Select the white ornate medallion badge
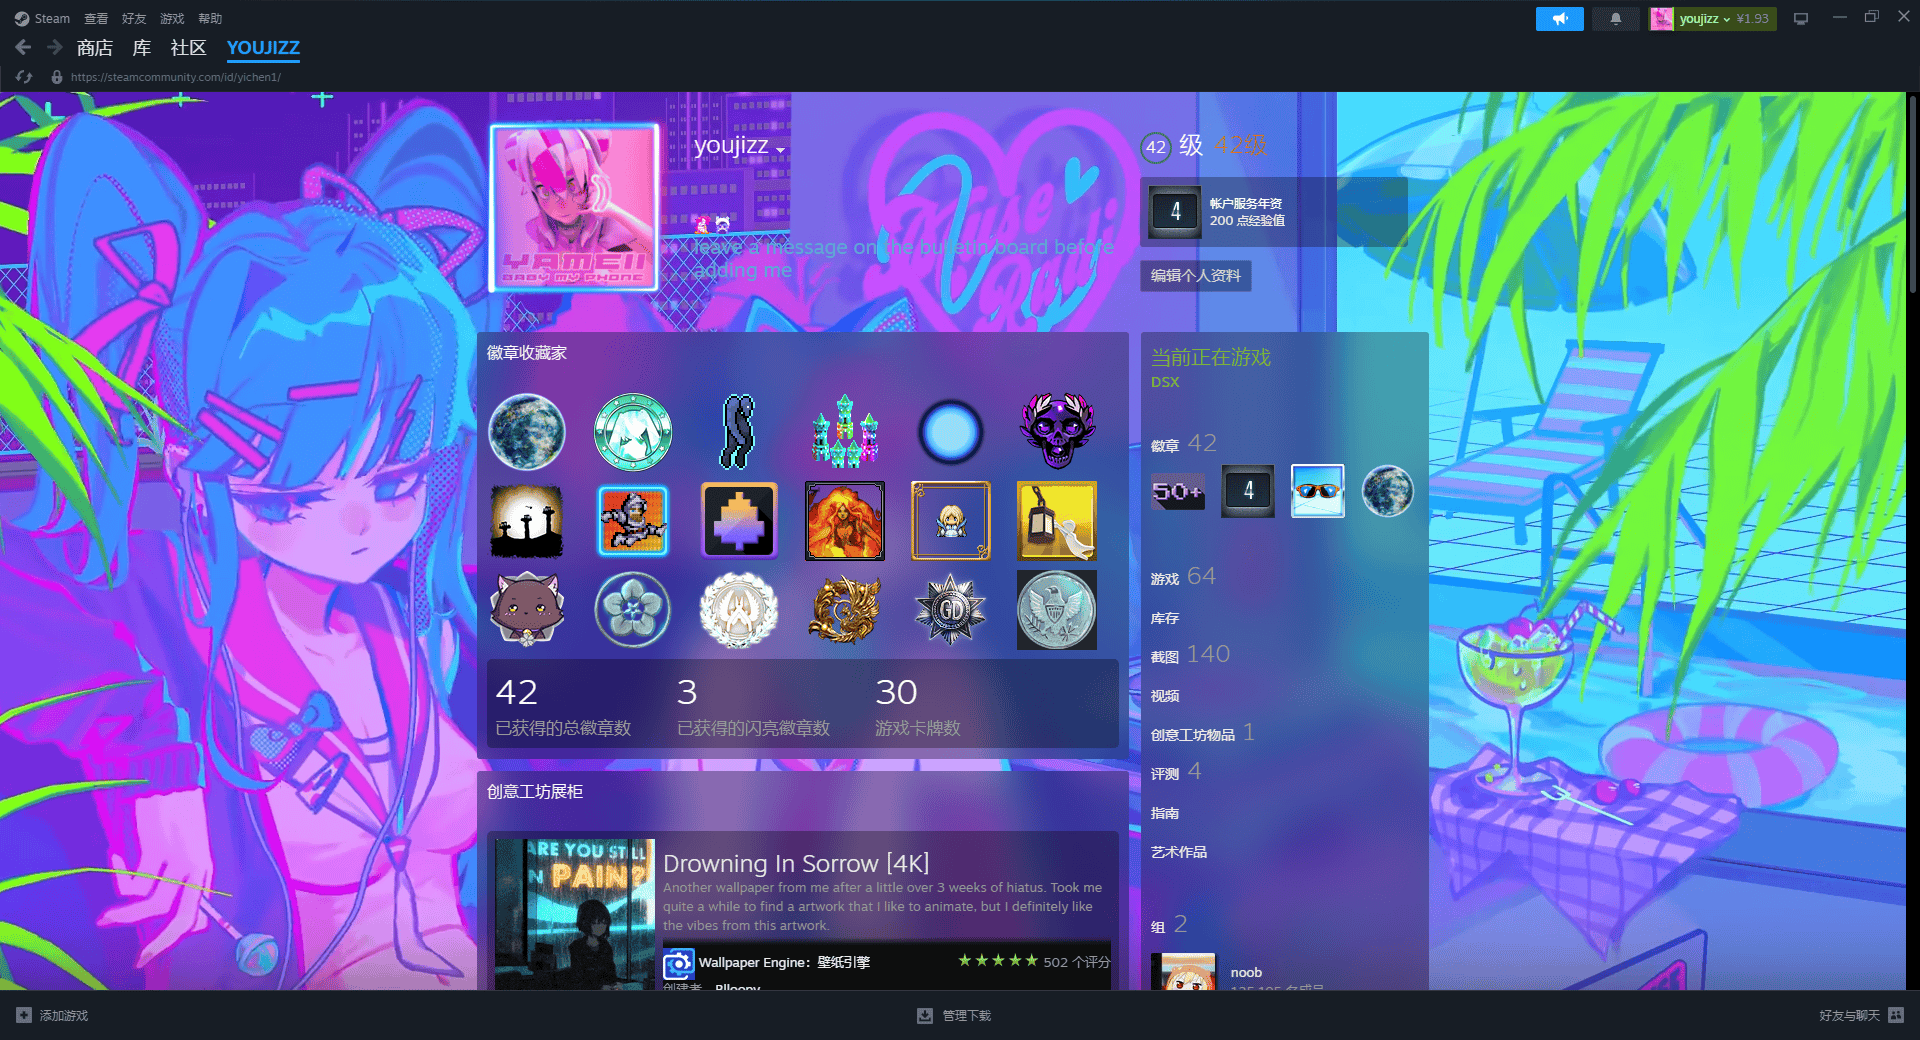1920x1040 pixels. pos(739,610)
